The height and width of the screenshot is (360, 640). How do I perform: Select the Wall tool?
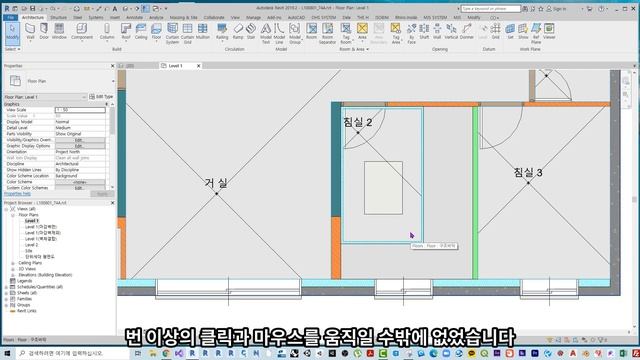[x=30, y=32]
